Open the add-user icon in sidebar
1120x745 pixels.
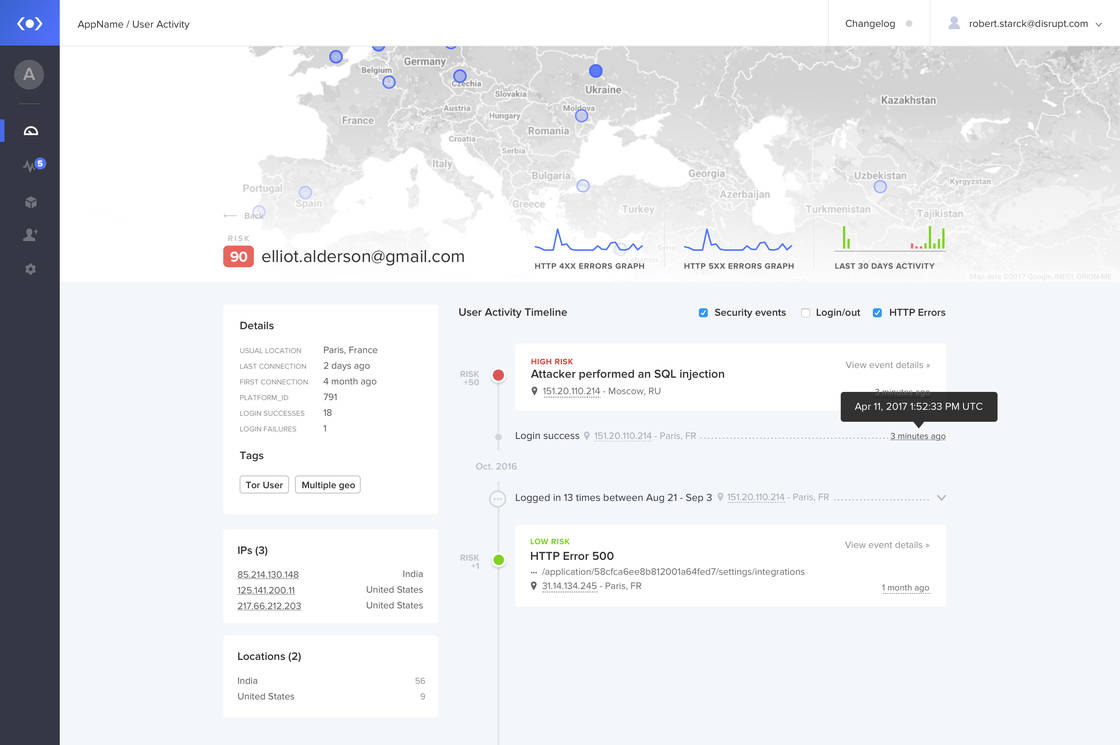(x=30, y=235)
